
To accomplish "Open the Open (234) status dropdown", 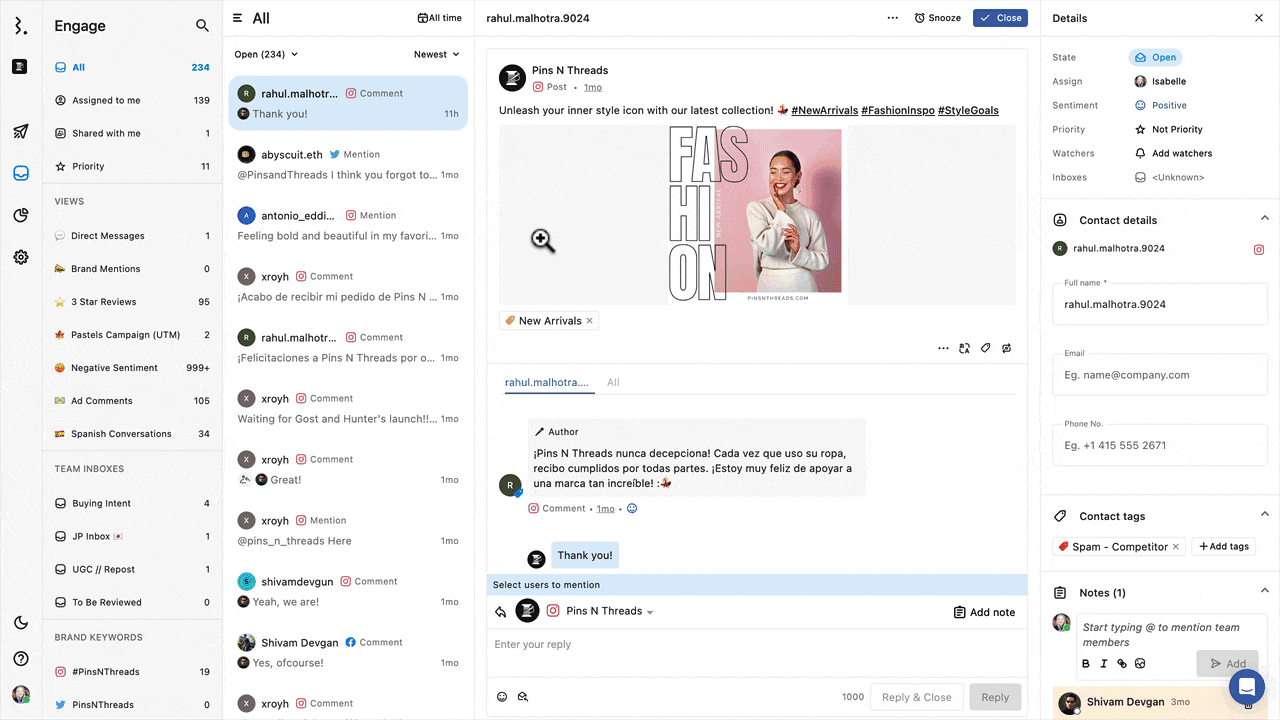I will tap(266, 55).
